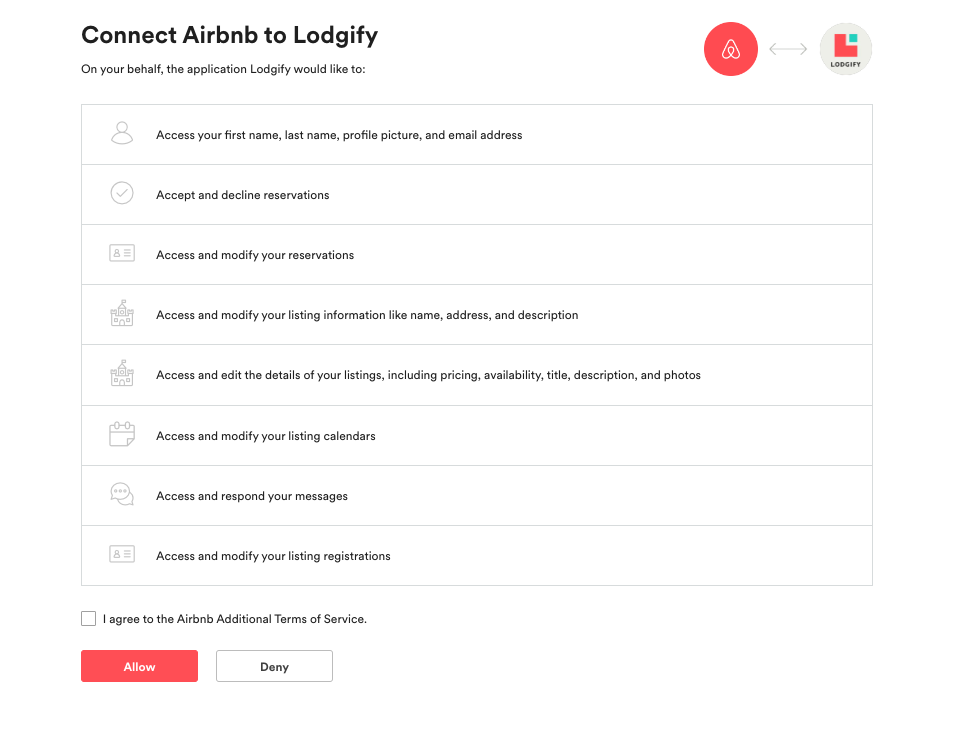Click the 'I agree to the Airbnb Additional Terms' label
The height and width of the screenshot is (732, 971).
[235, 619]
